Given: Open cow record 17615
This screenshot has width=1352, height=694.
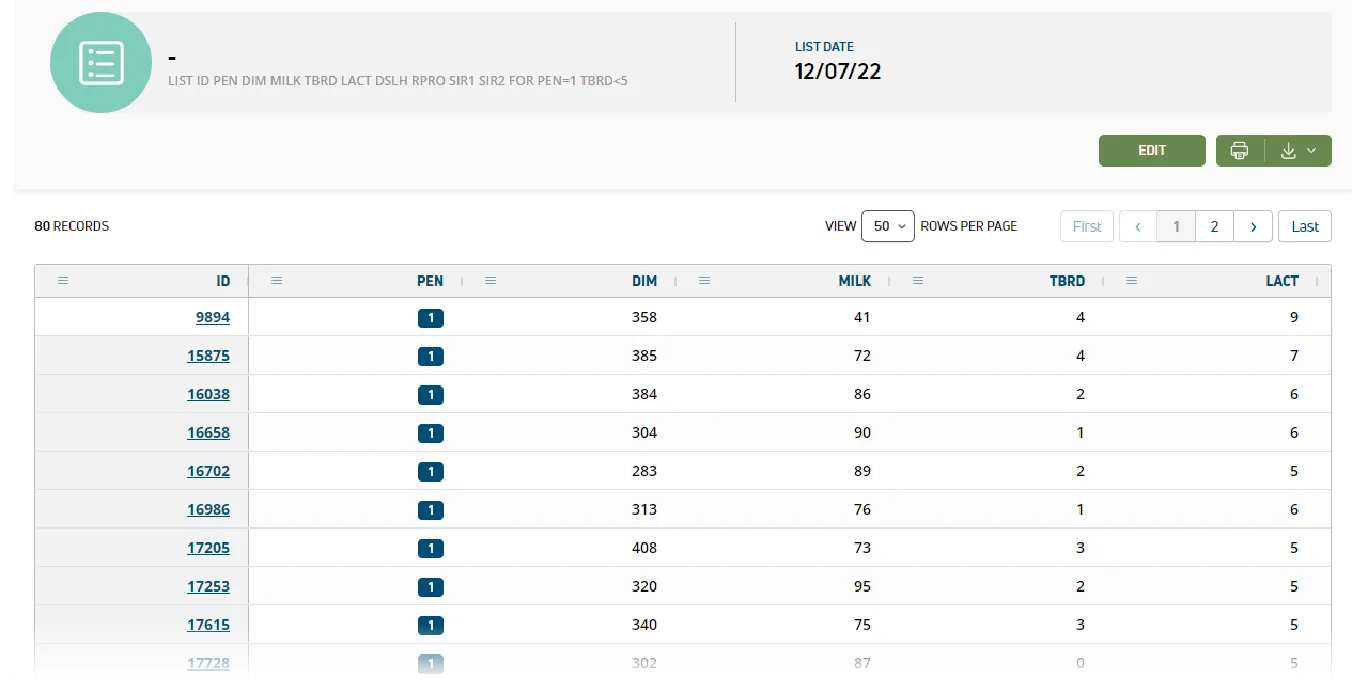Looking at the screenshot, I should click(x=208, y=625).
